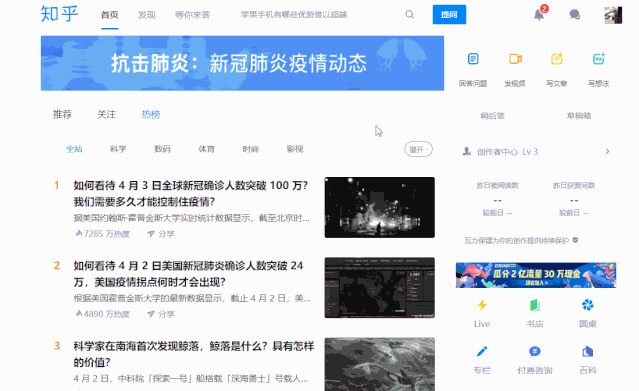Open the 百科 encyclopedia icon
This screenshot has width=639, height=391.
click(588, 351)
